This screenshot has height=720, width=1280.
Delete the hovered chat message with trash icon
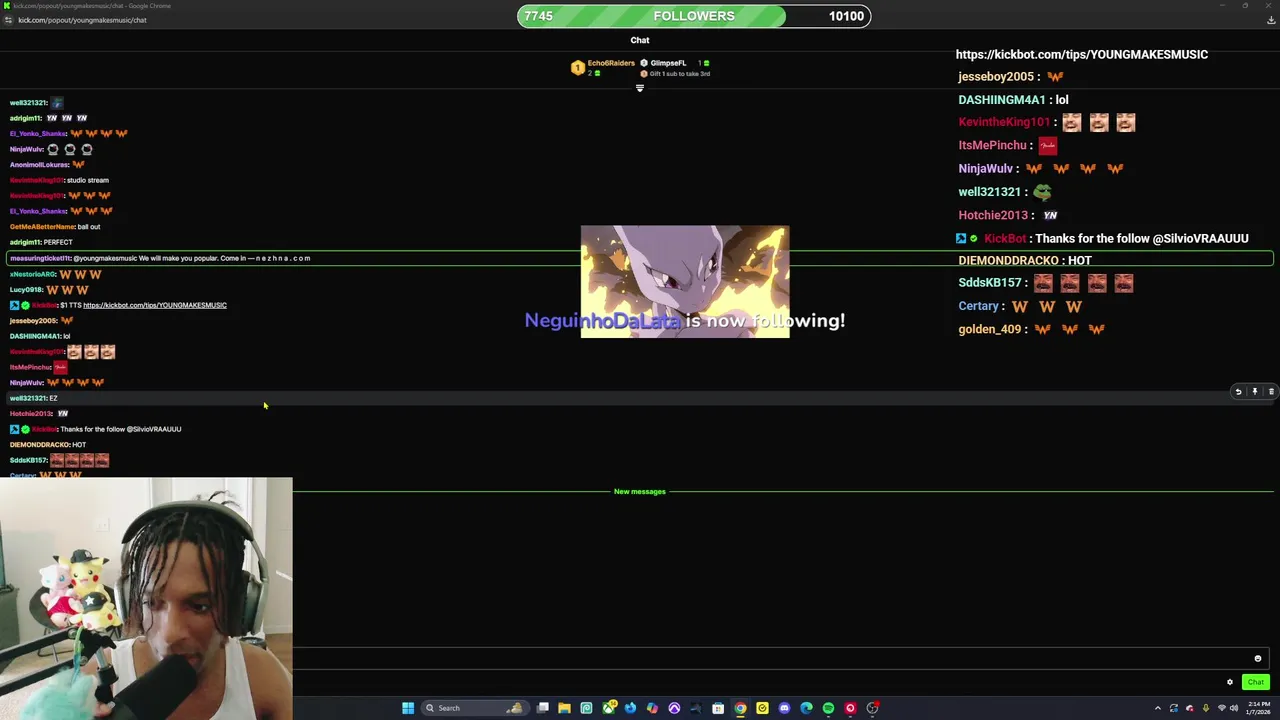1271,392
